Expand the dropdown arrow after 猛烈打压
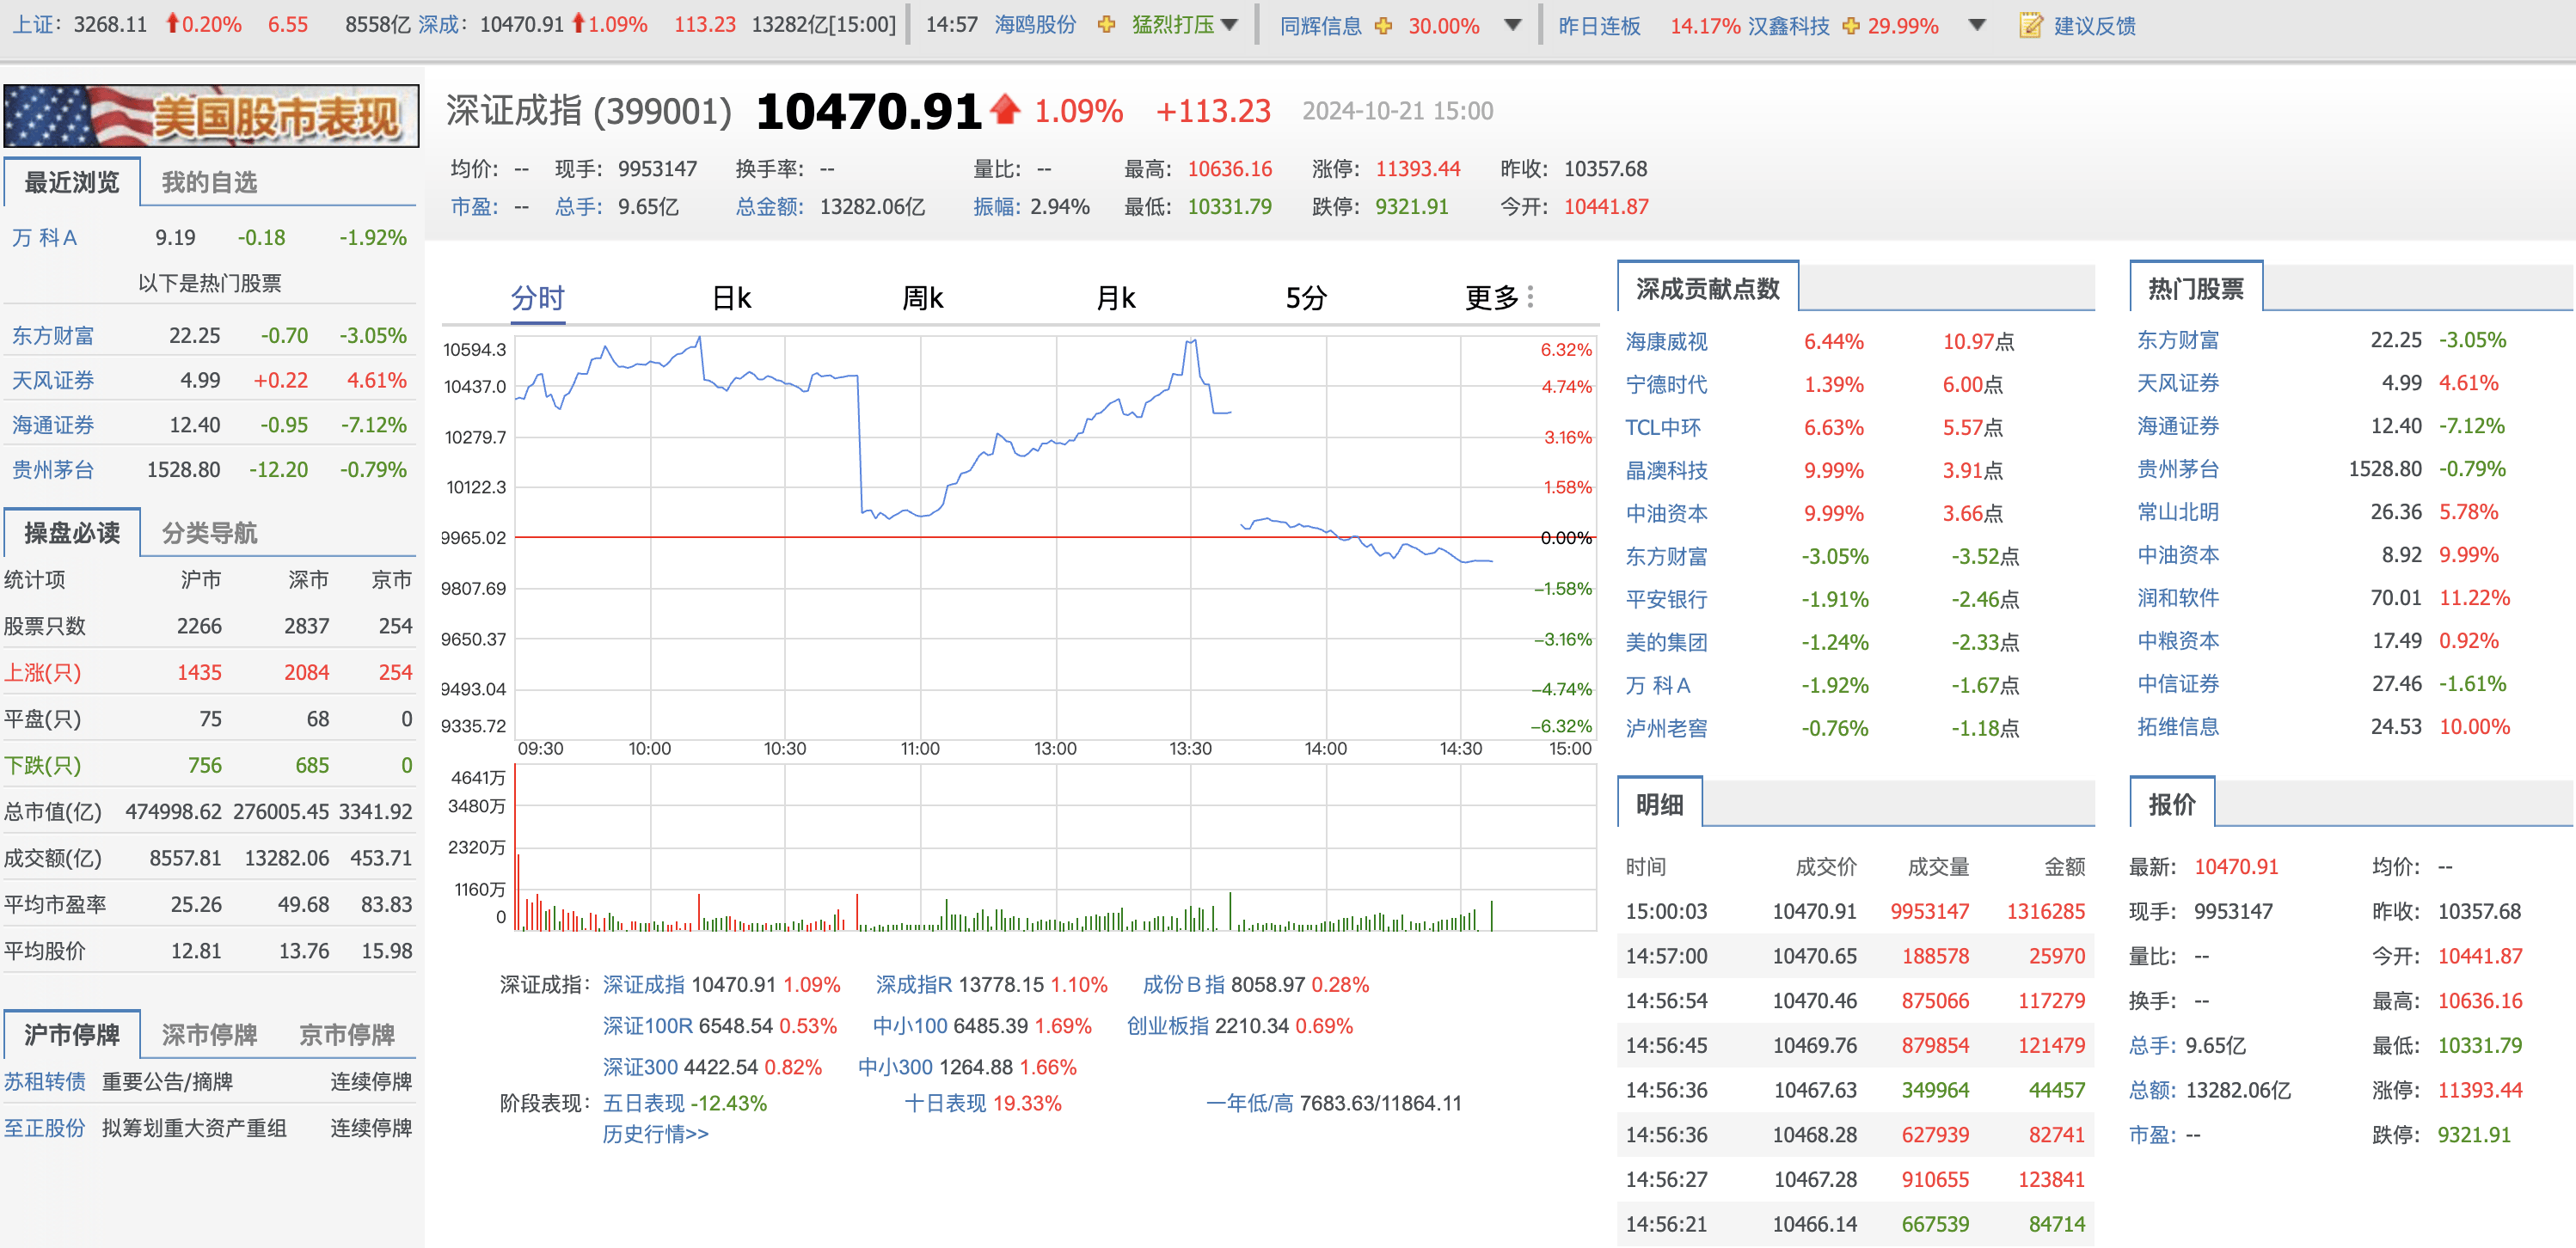 (x=1229, y=25)
